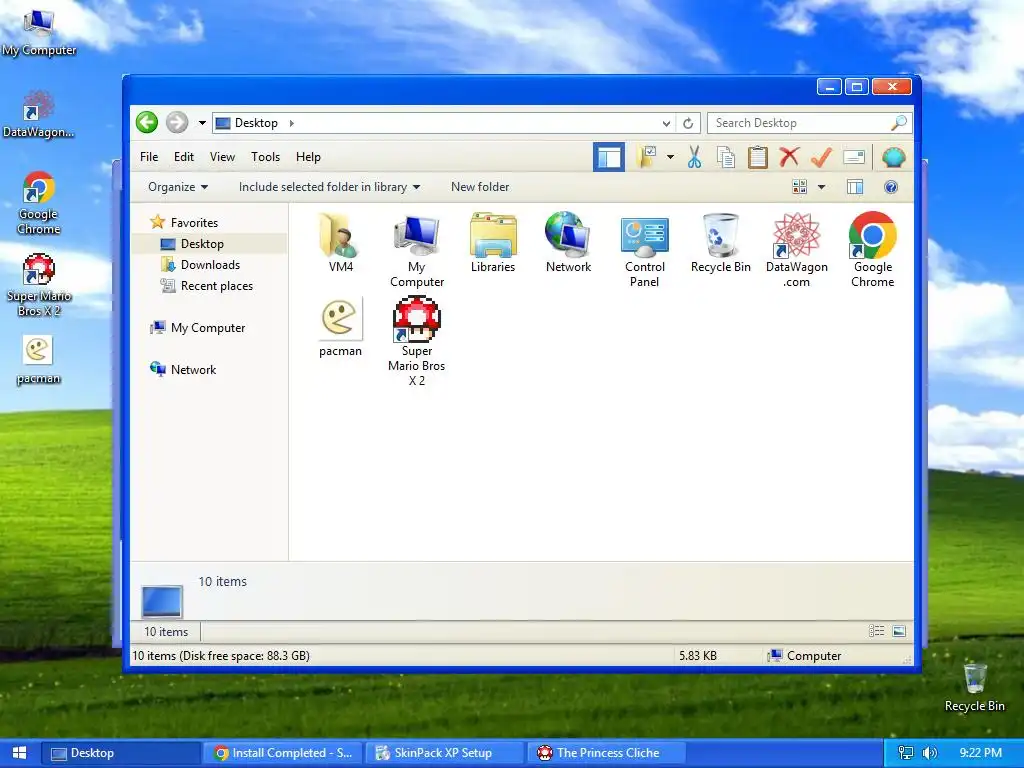Switch to the SkinPack XP Setup taskbar item
1024x768 pixels.
(x=444, y=753)
